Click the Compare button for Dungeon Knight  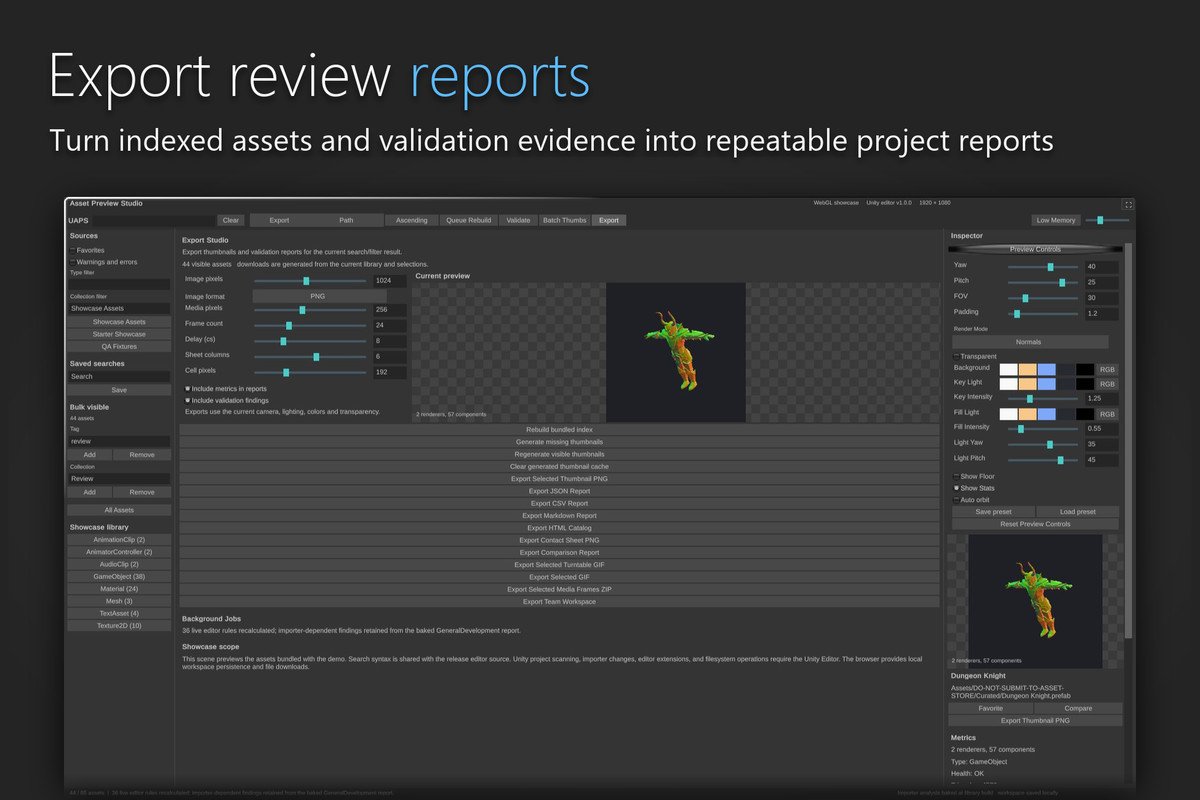tap(1078, 708)
